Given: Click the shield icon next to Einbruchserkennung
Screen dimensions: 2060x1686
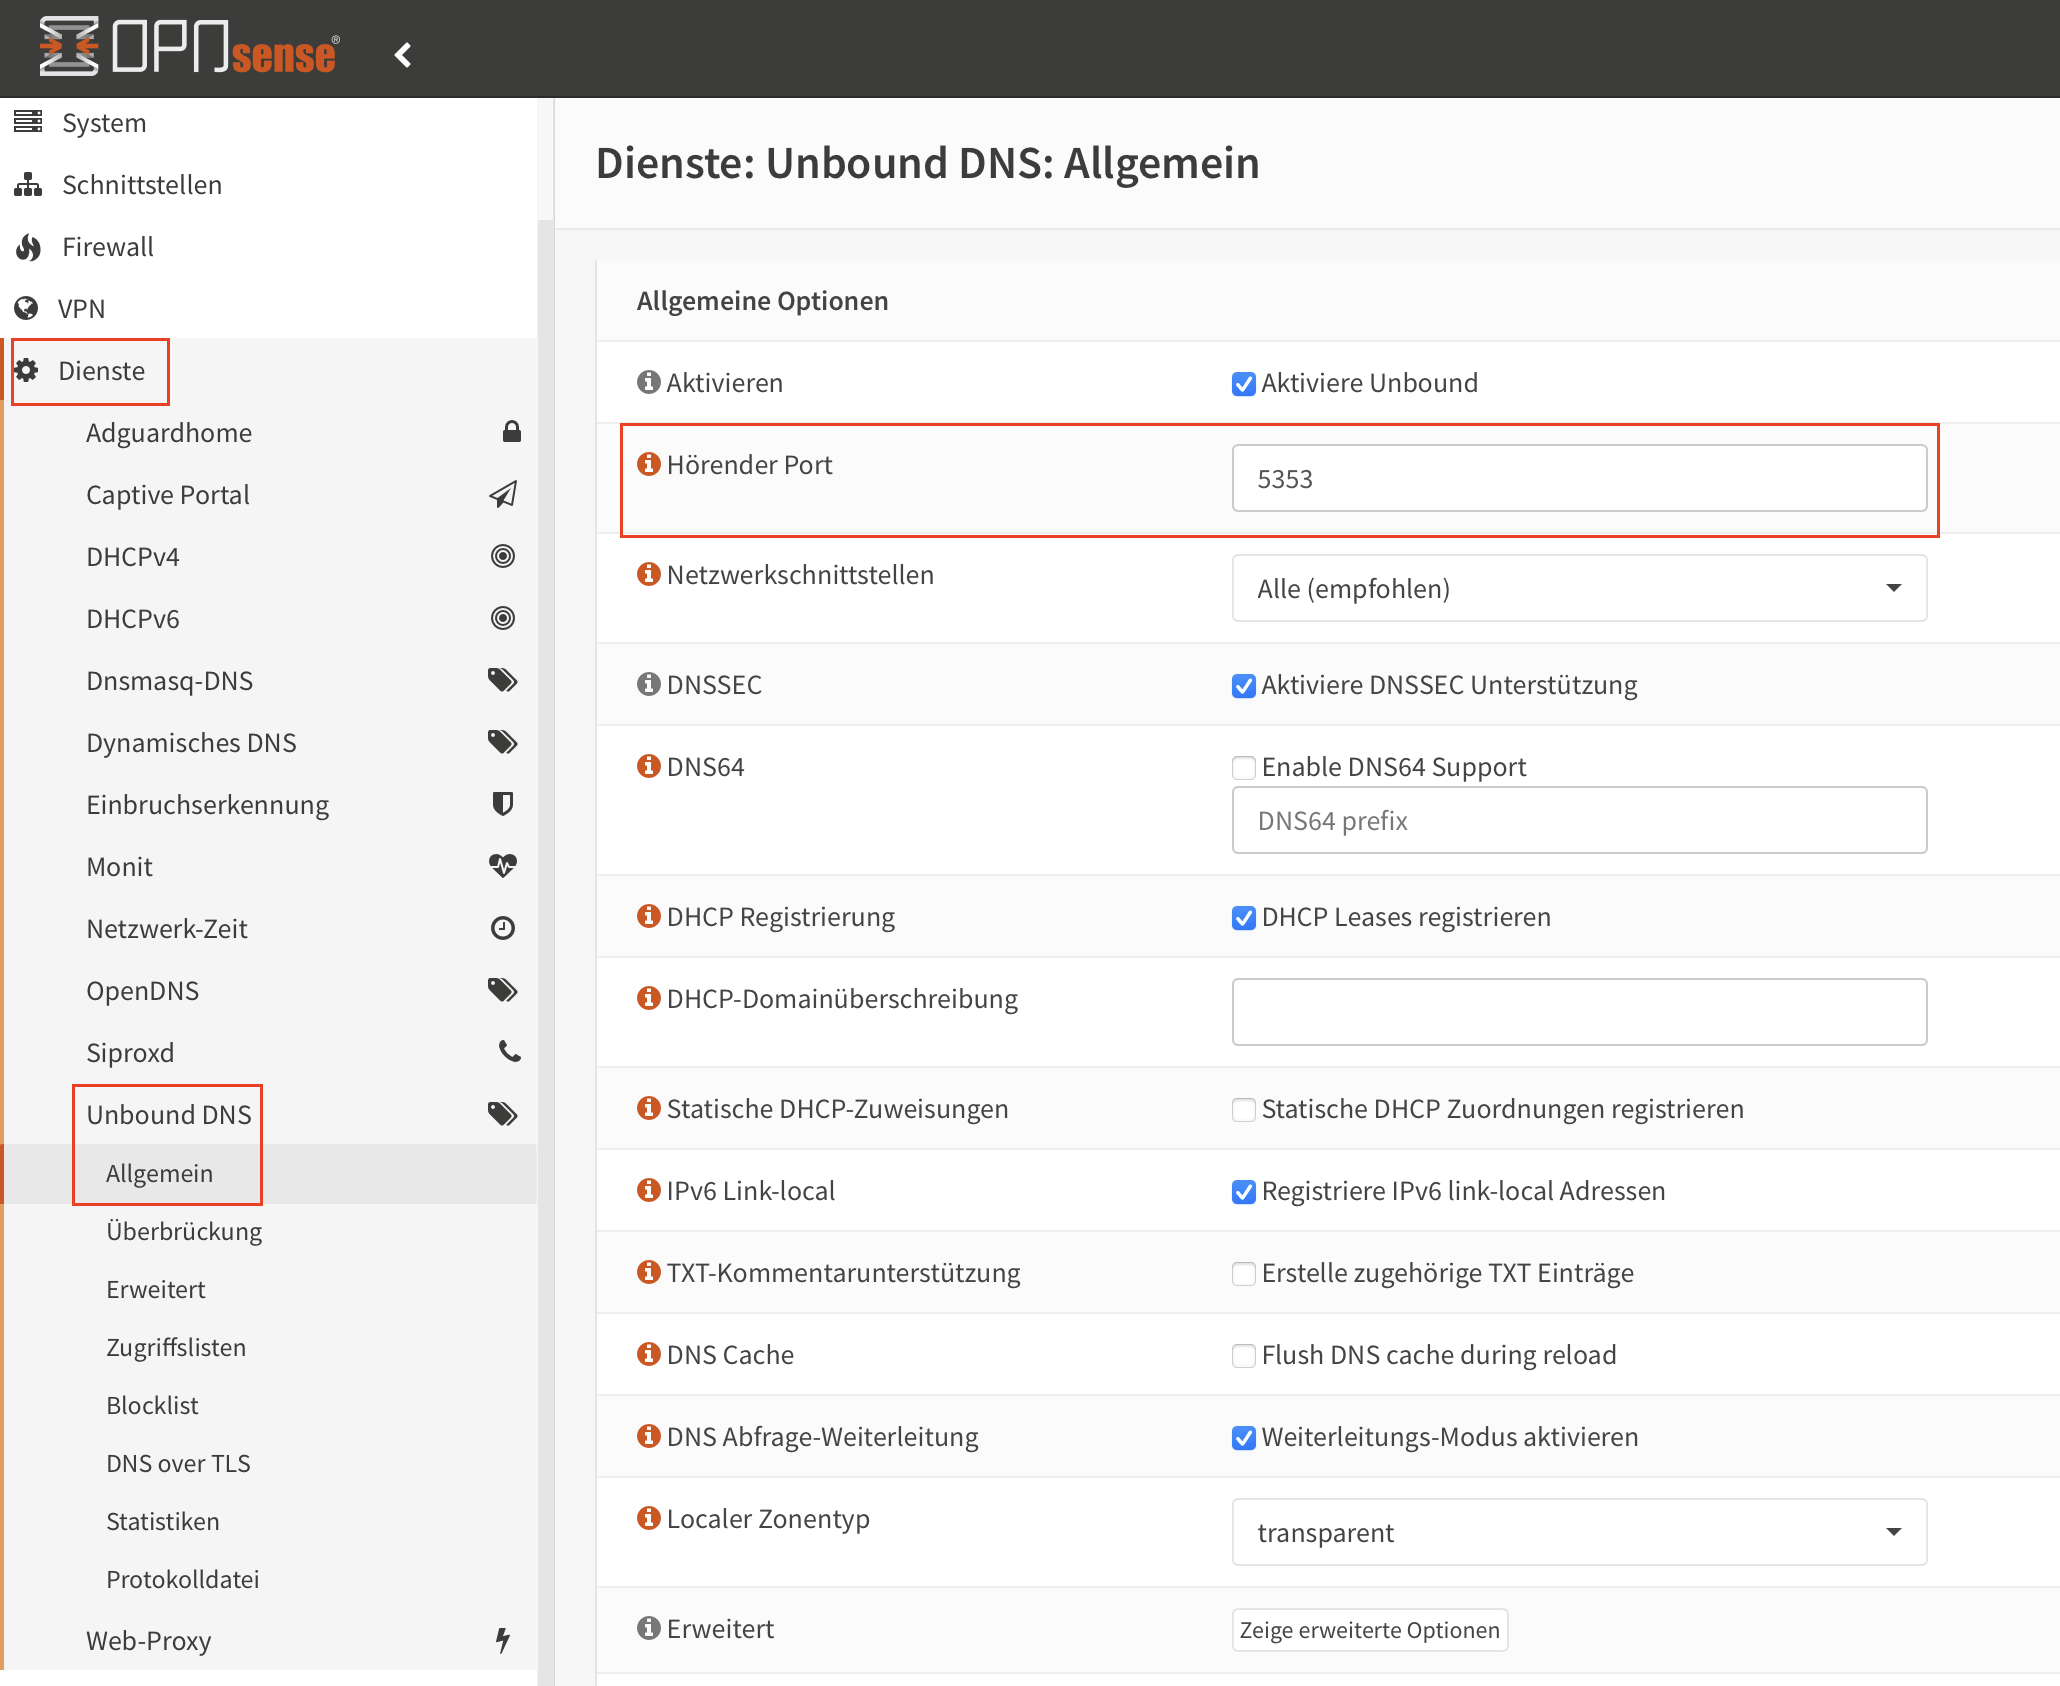Looking at the screenshot, I should click(x=503, y=803).
